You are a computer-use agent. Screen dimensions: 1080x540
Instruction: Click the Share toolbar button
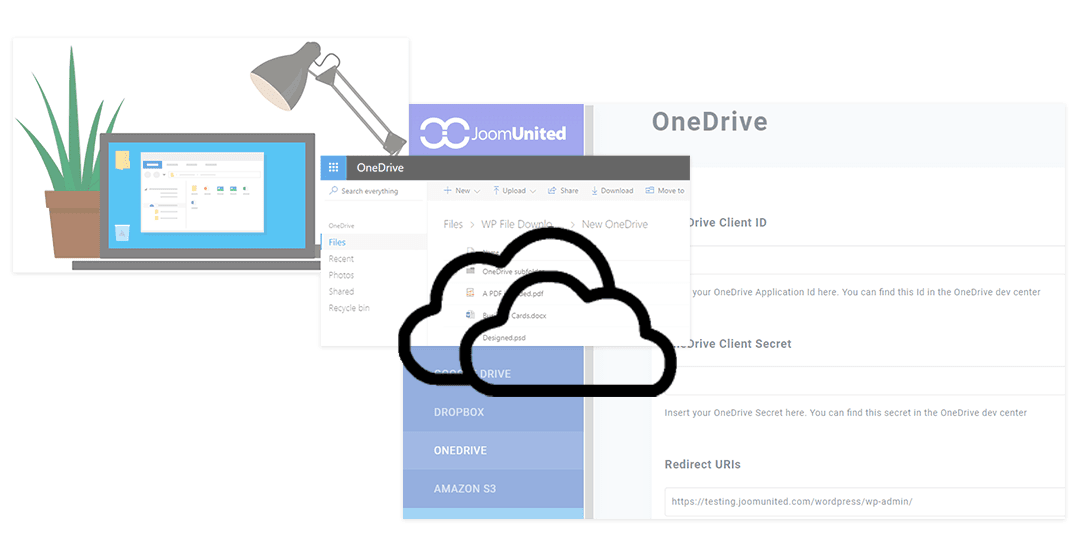pos(563,191)
